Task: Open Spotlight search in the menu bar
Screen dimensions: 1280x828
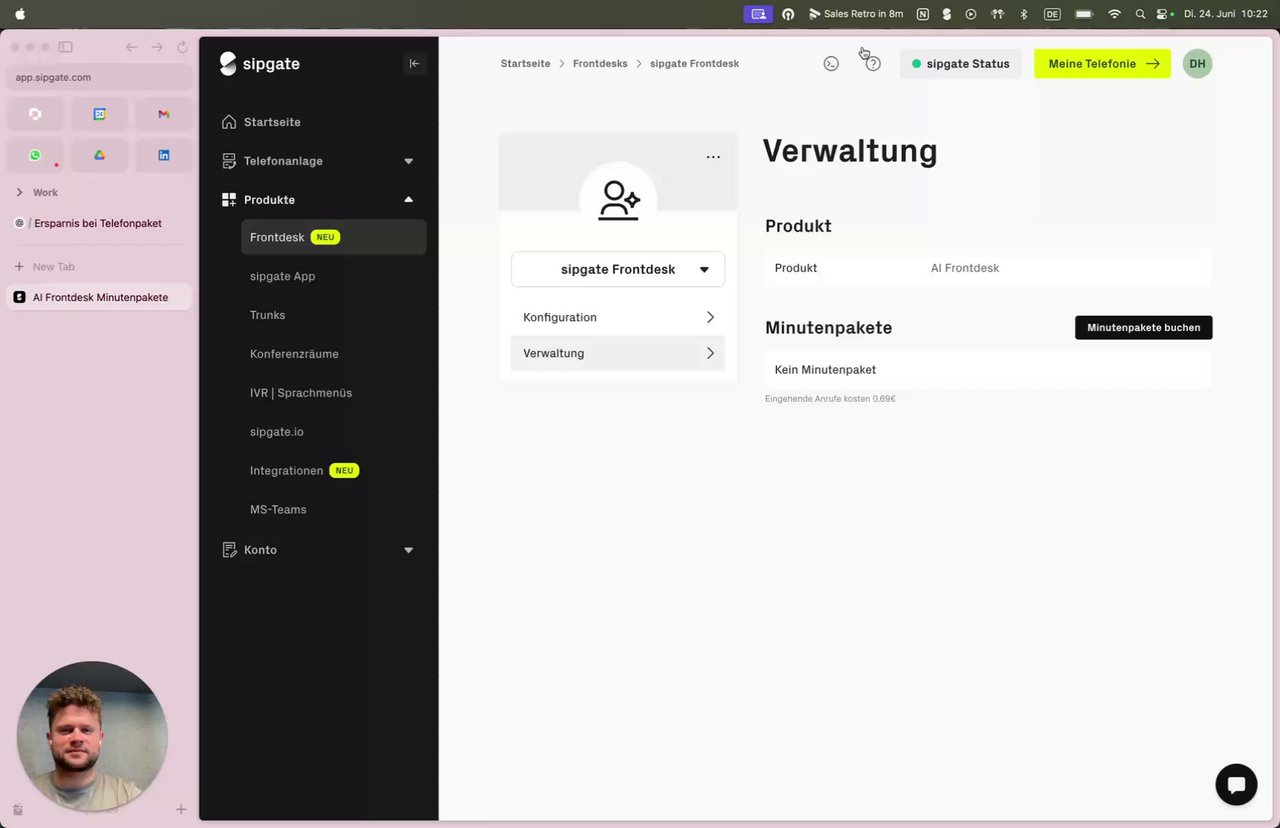Action: point(1140,14)
